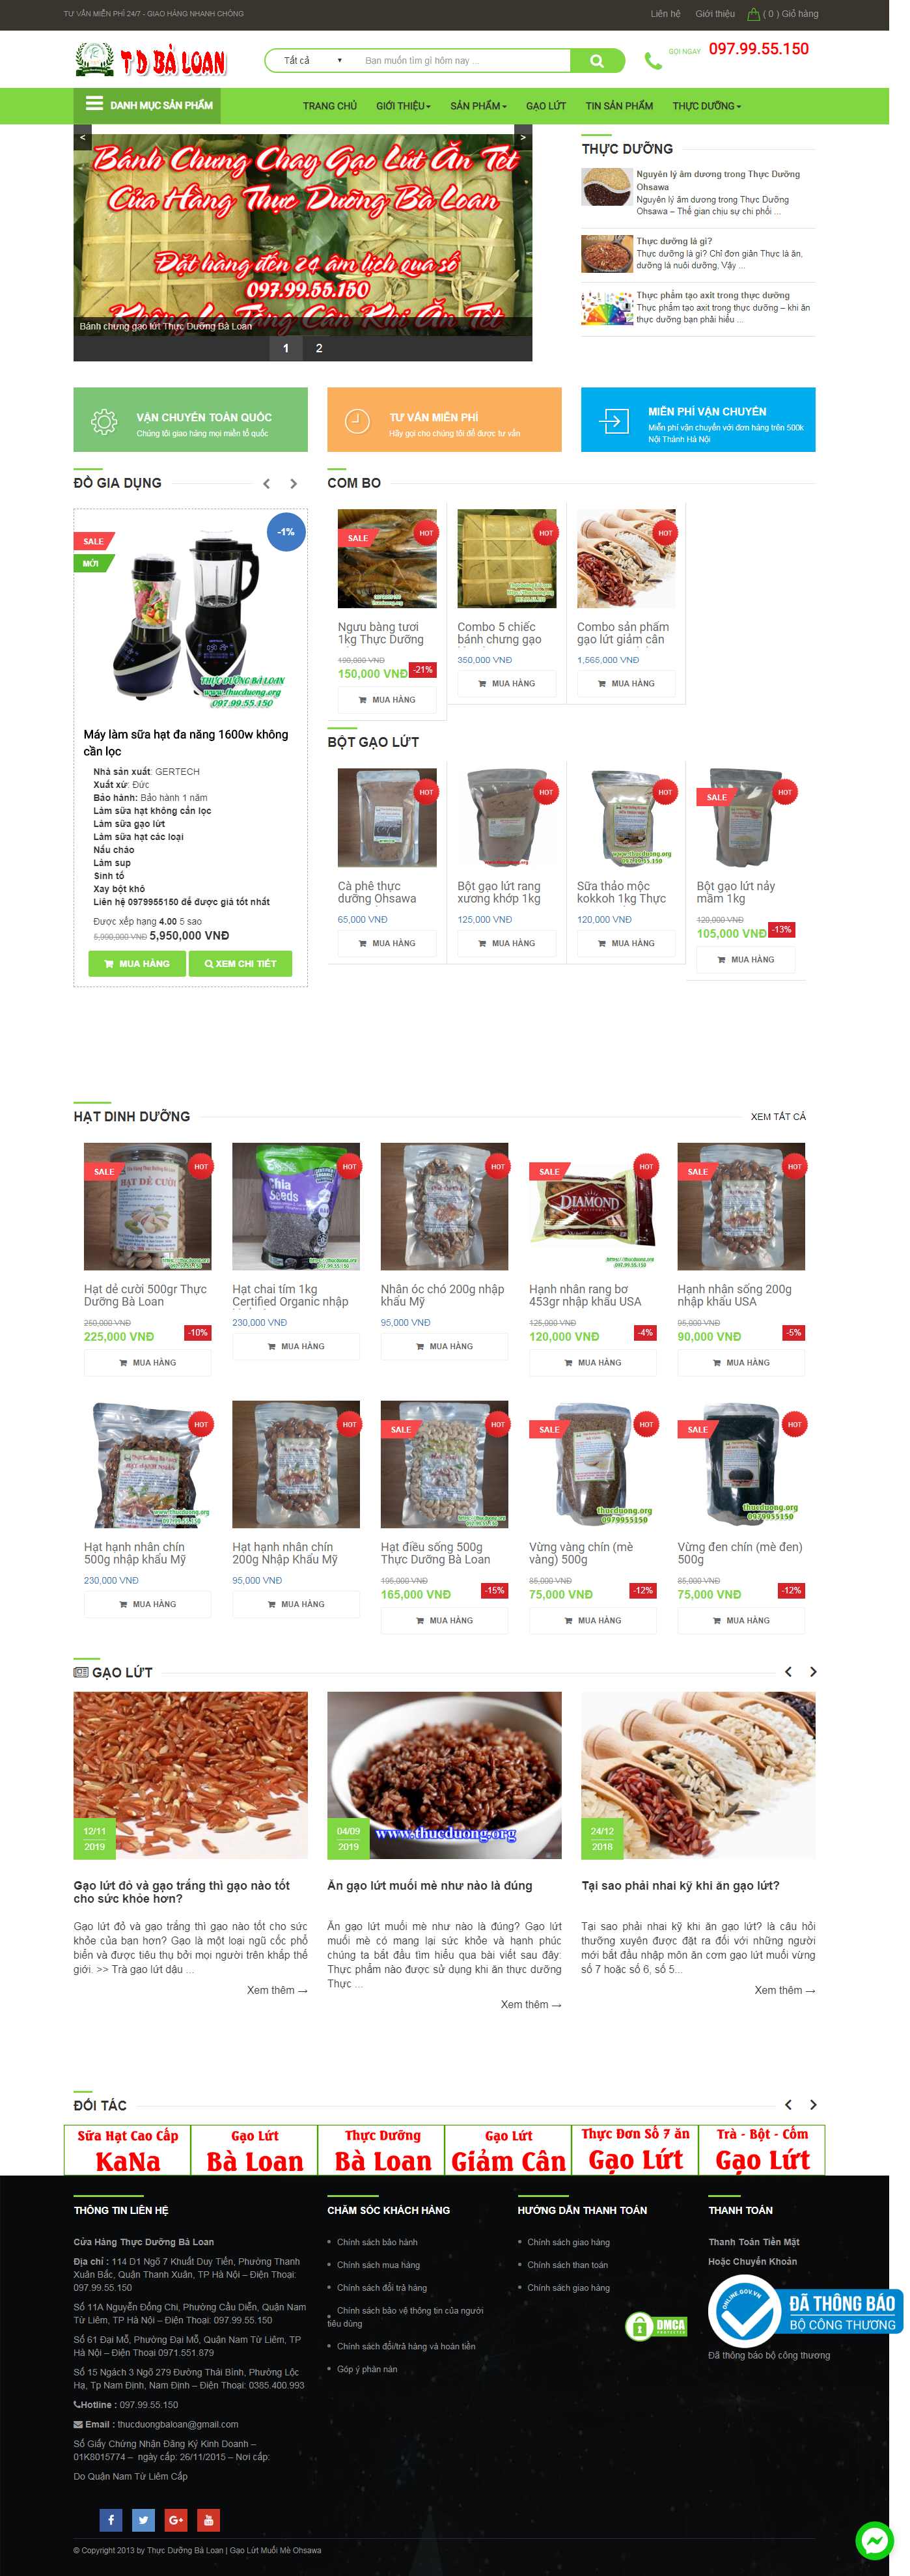The height and width of the screenshot is (2576, 910).
Task: Open the Google Plus social icon
Action: pyautogui.click(x=176, y=2519)
